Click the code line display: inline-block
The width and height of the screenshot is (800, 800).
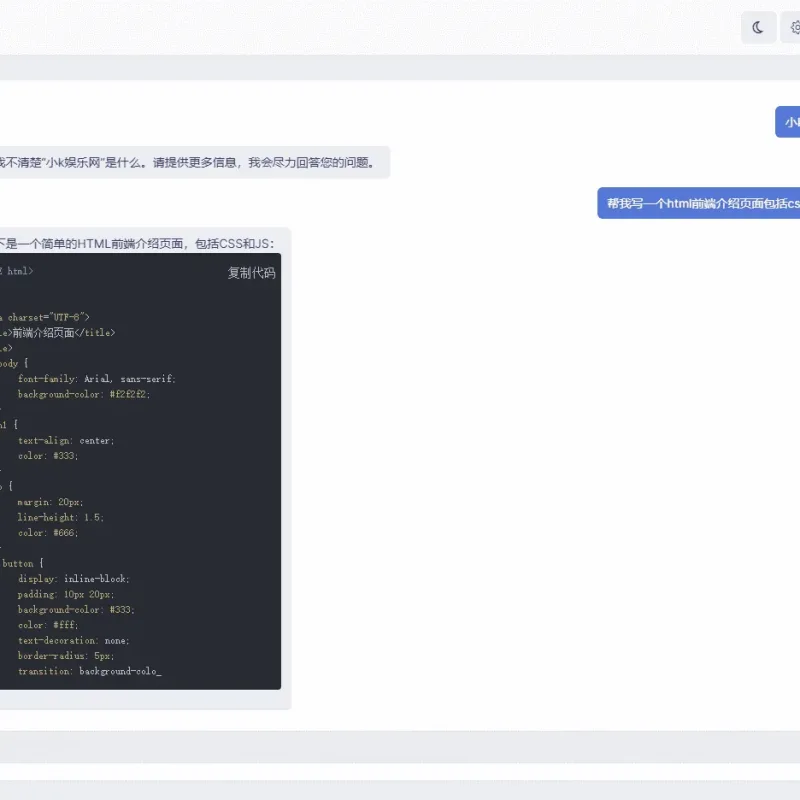click(73, 579)
